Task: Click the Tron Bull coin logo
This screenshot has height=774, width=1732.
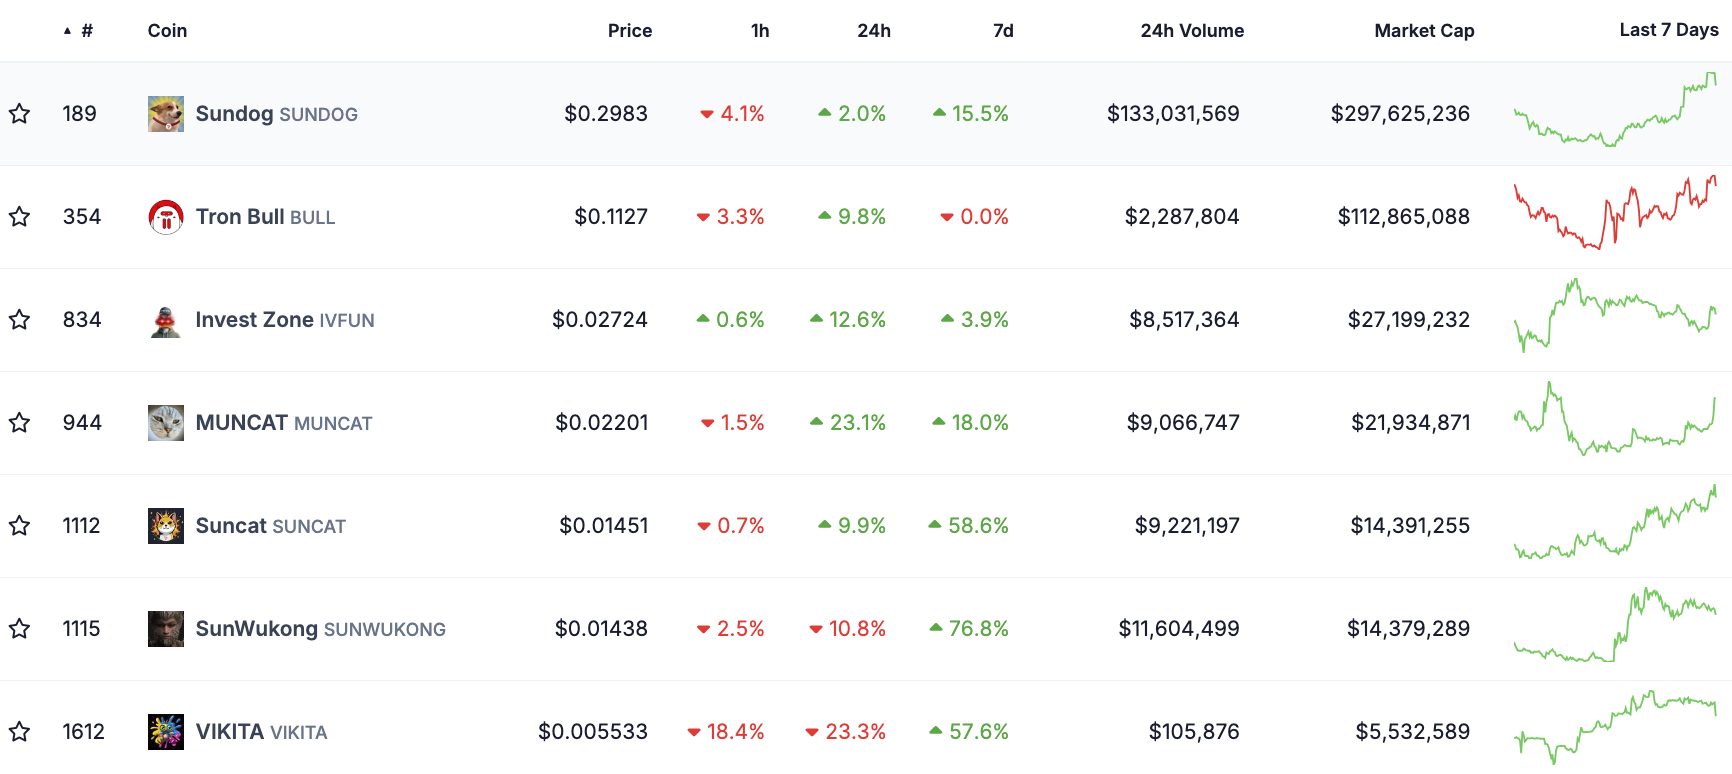Action: pyautogui.click(x=165, y=217)
